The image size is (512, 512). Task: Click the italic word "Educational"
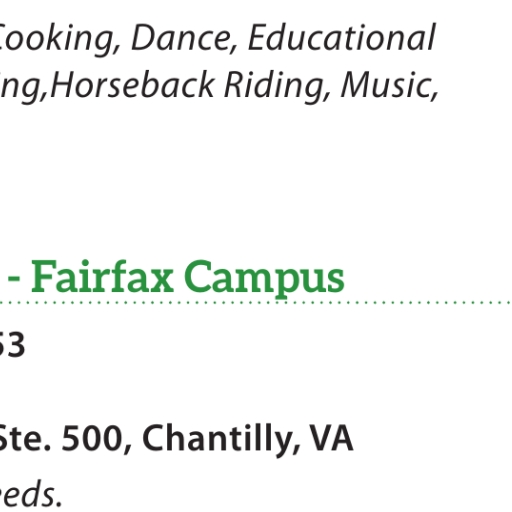[342, 37]
